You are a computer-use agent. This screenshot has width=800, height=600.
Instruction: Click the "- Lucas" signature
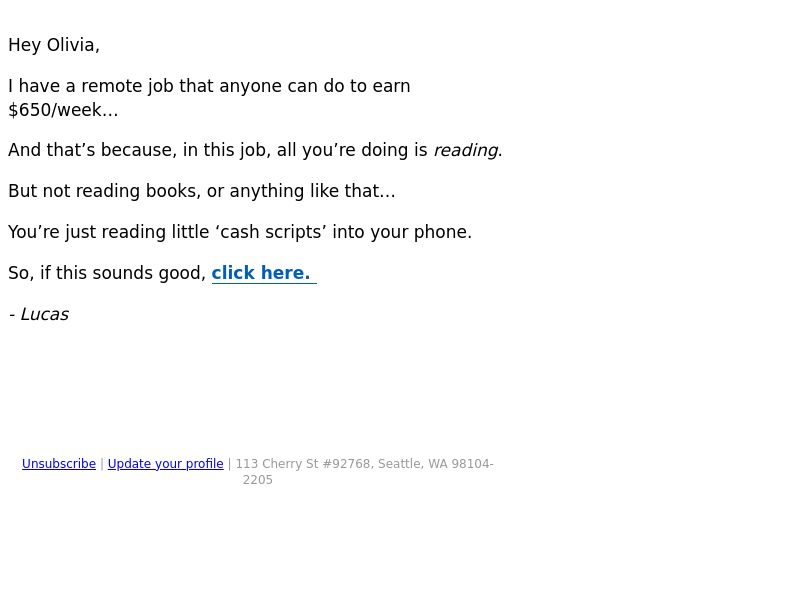click(39, 314)
